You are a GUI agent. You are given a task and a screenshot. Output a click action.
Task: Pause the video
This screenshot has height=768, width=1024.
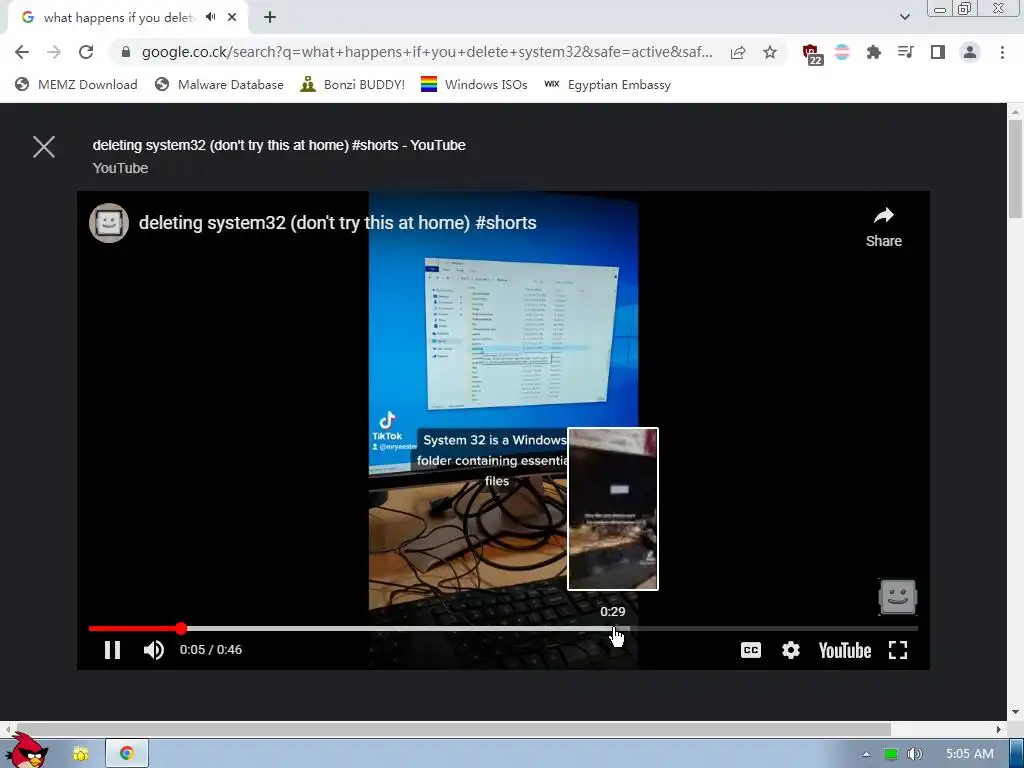[x=112, y=650]
